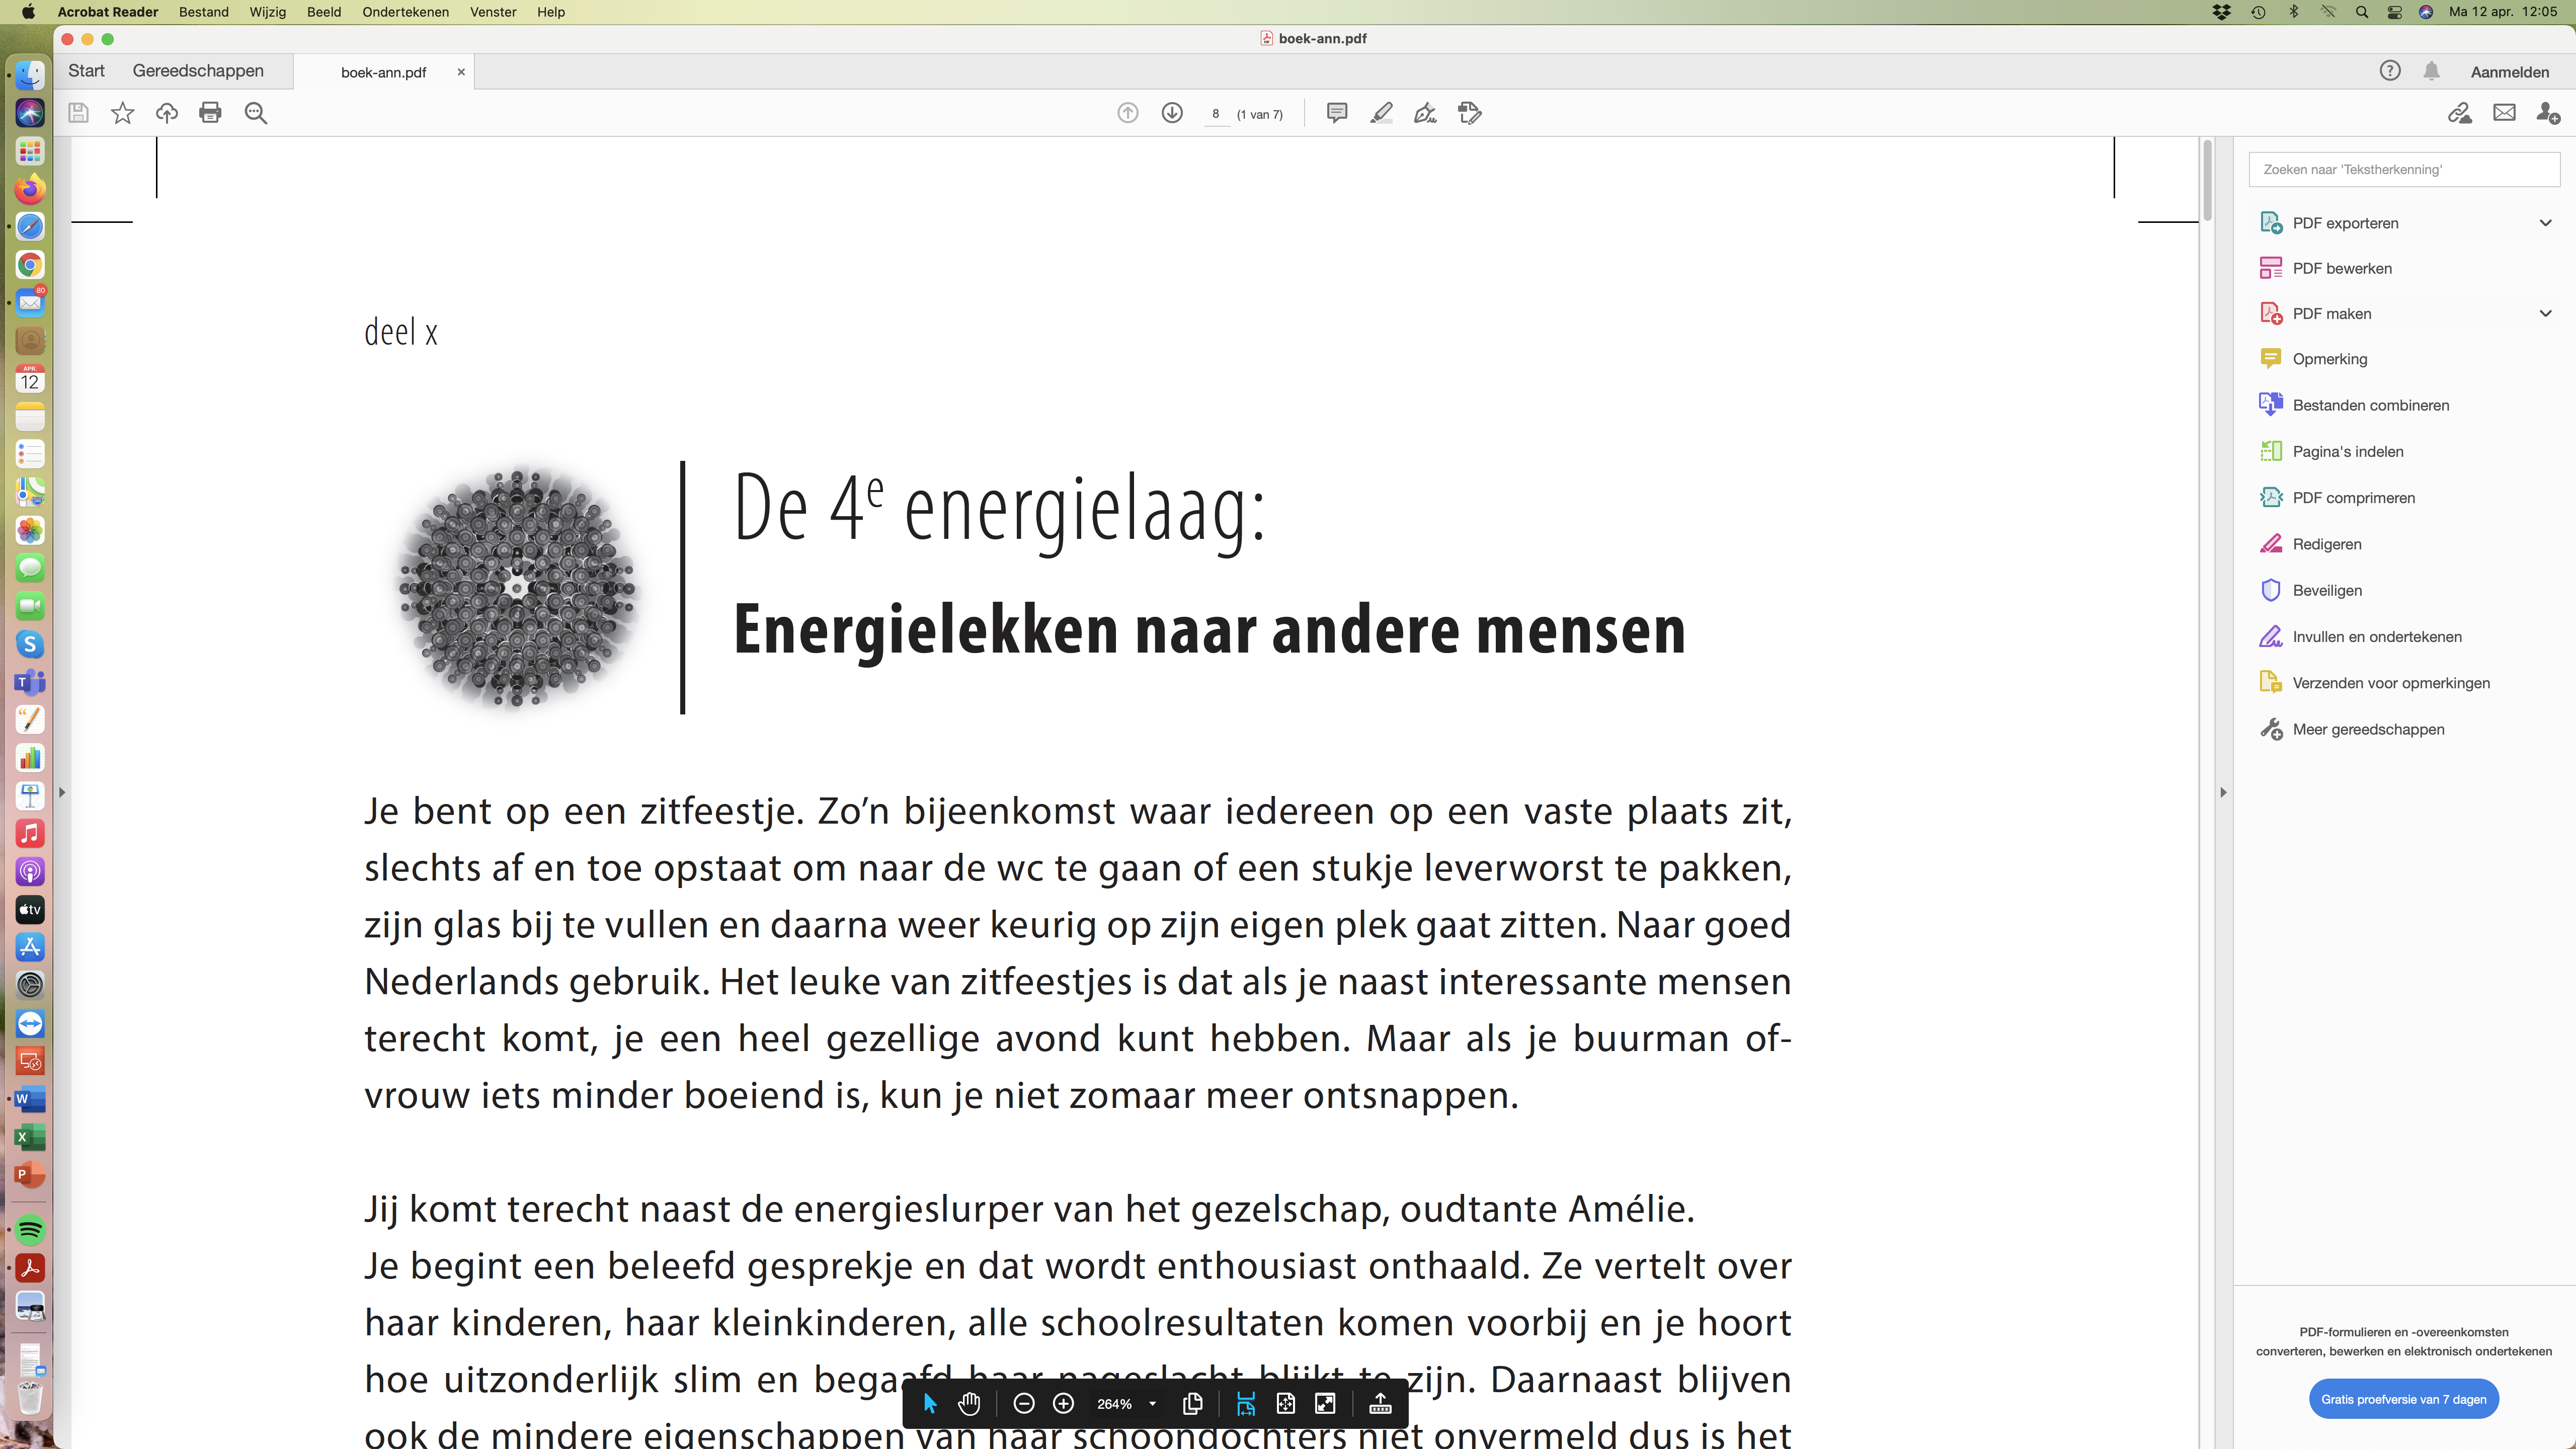Open the Help menu

click(550, 12)
